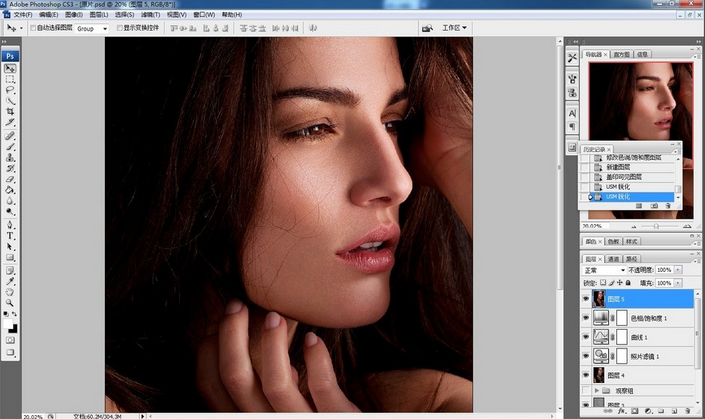The width and height of the screenshot is (705, 419).
Task: Select the Crop tool
Action: [10, 111]
